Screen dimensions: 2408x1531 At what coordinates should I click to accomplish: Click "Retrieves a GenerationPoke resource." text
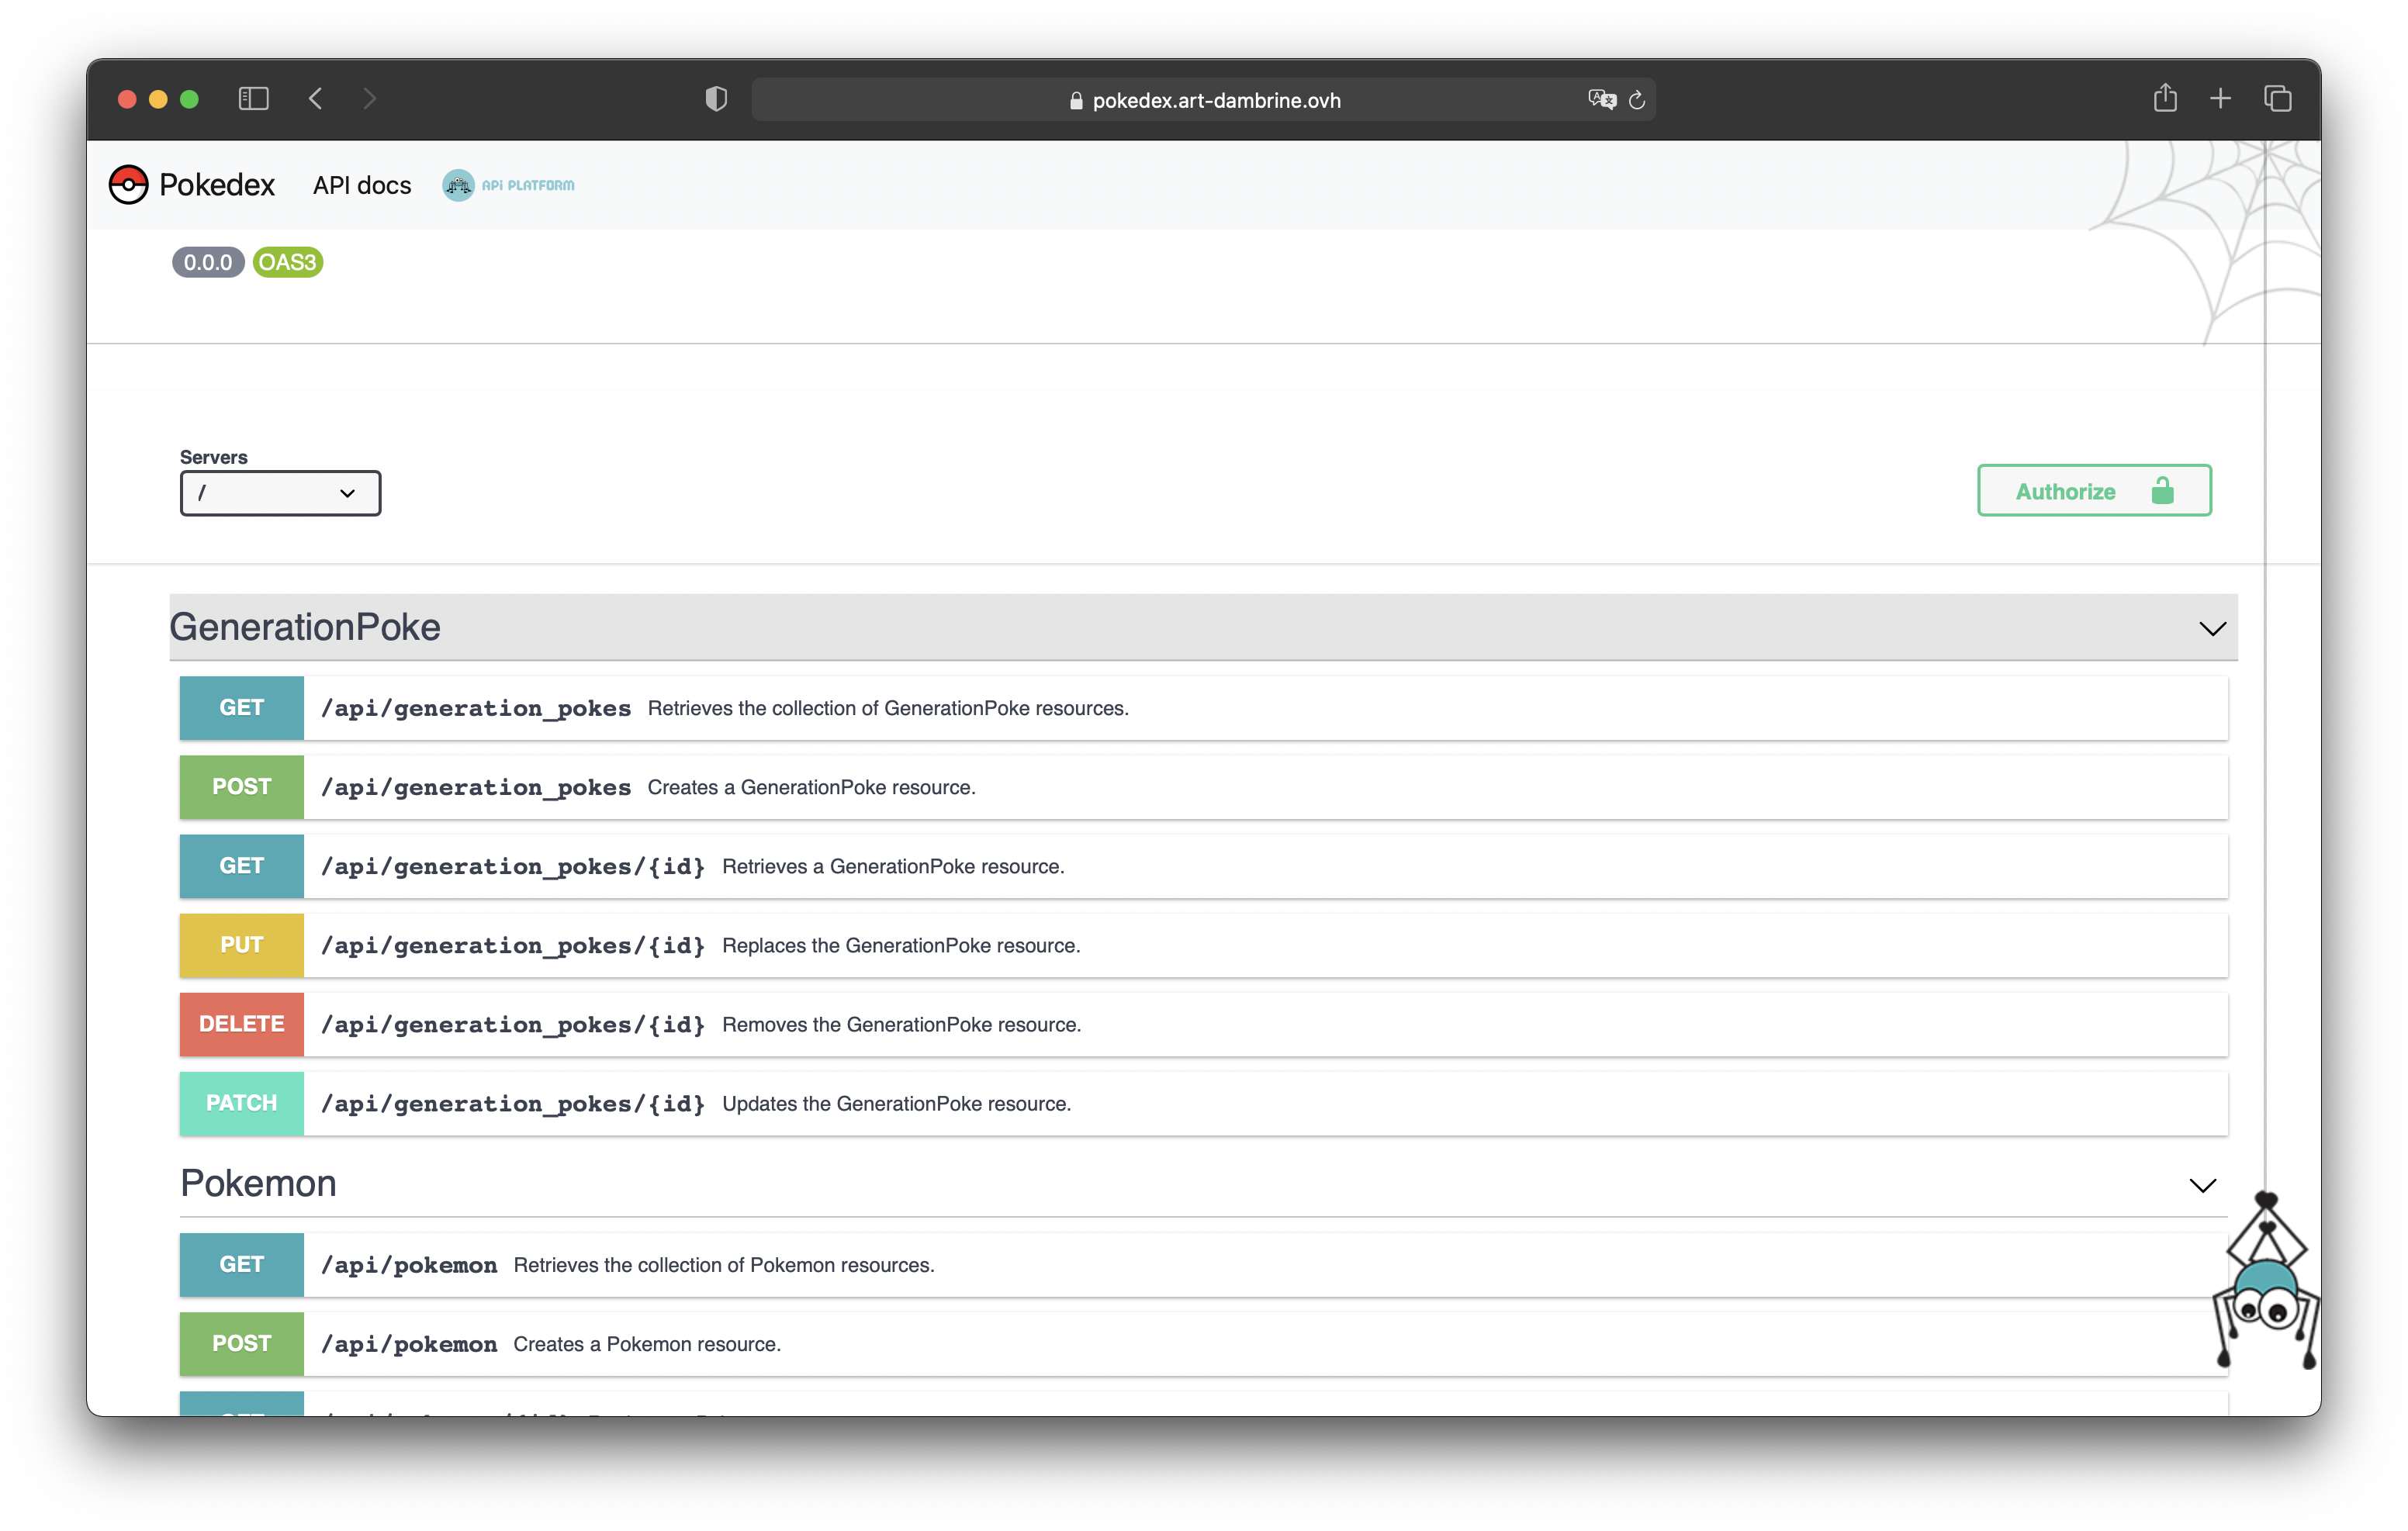(x=893, y=866)
